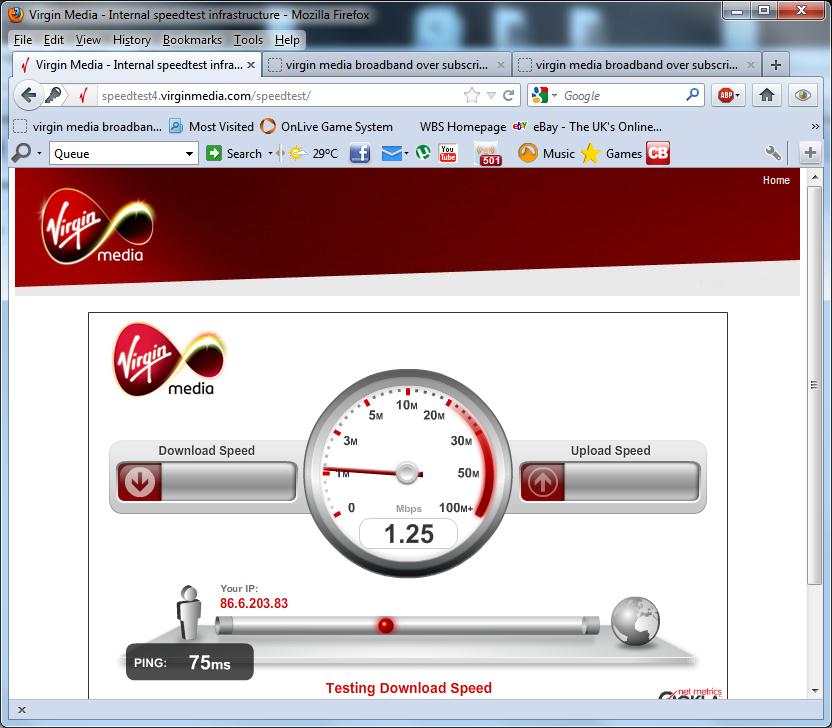The image size is (832, 728).
Task: Click the red CB toolbar icon
Action: [658, 153]
